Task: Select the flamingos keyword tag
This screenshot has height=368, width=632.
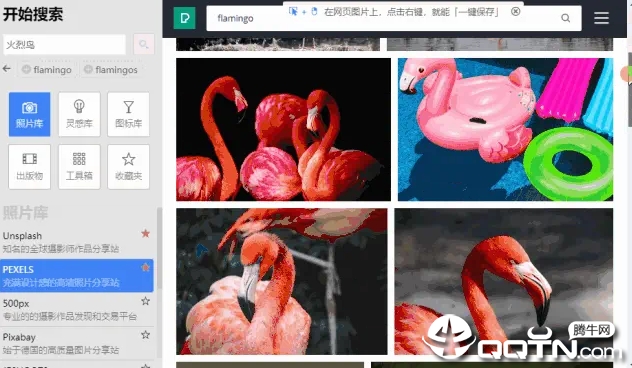Action: point(111,70)
